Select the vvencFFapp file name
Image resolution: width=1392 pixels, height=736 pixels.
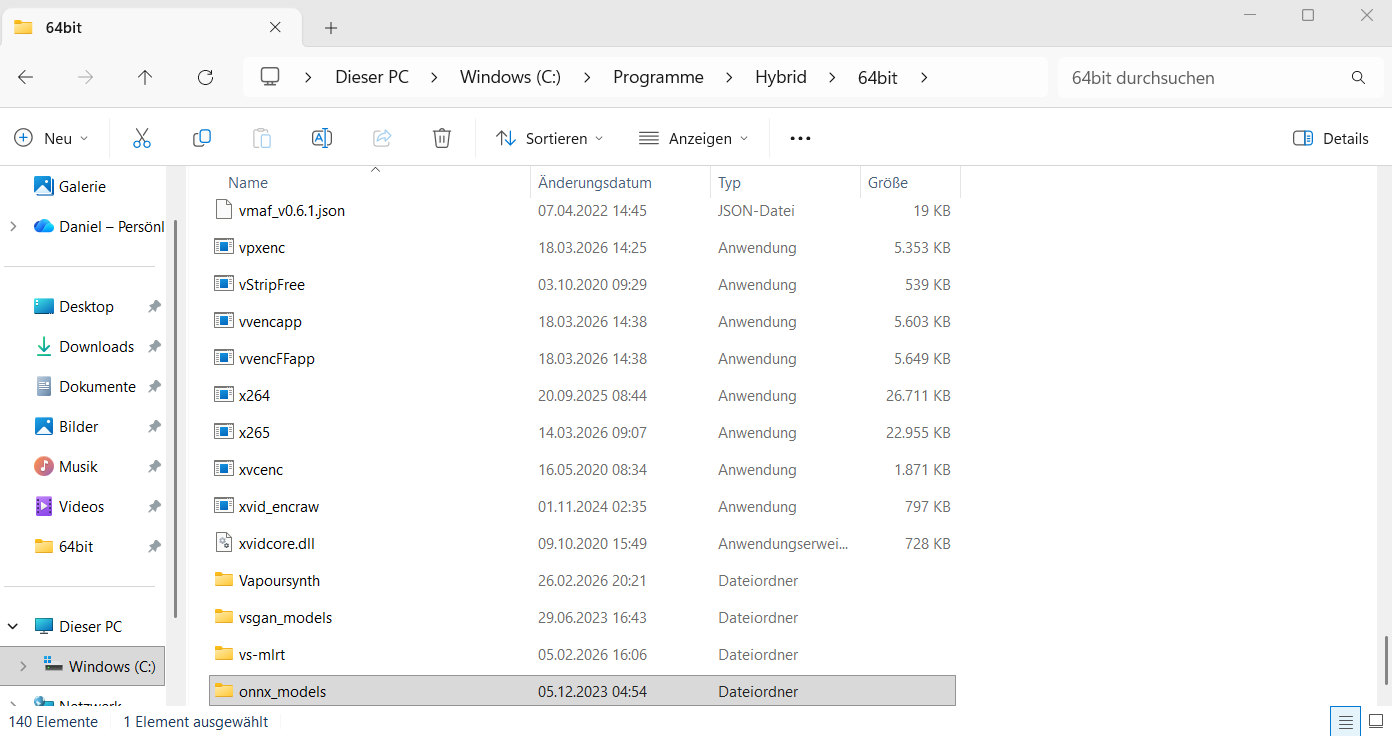[277, 358]
